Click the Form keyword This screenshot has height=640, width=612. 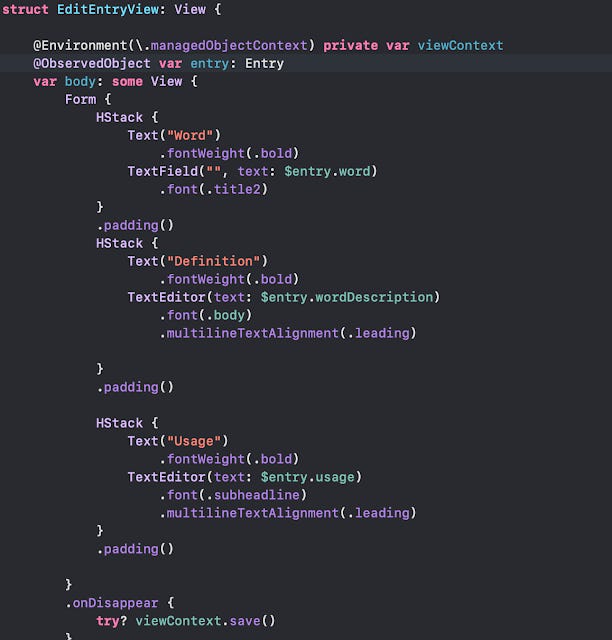point(80,99)
